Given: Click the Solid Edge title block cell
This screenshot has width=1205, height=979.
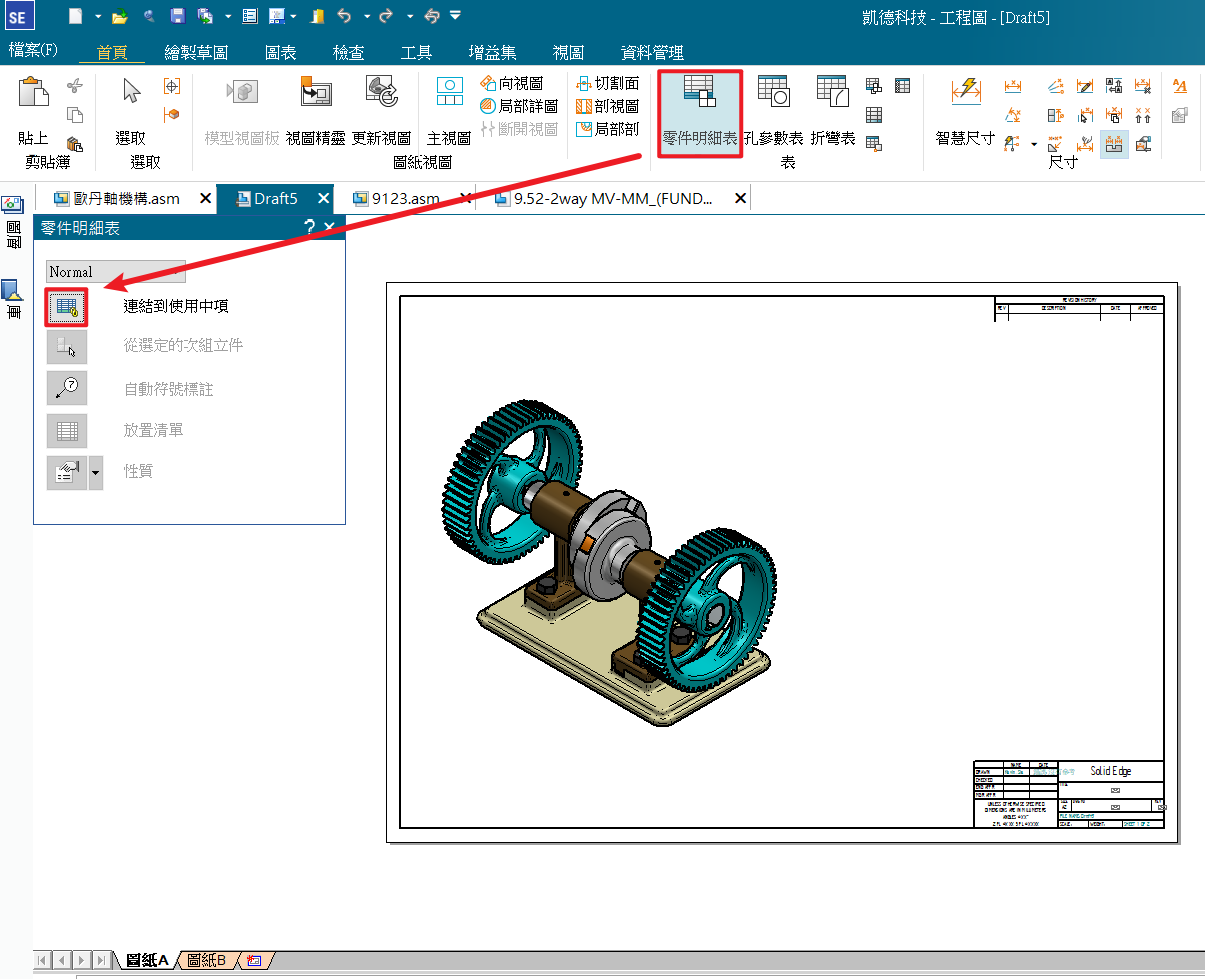Looking at the screenshot, I should coord(1110,771).
